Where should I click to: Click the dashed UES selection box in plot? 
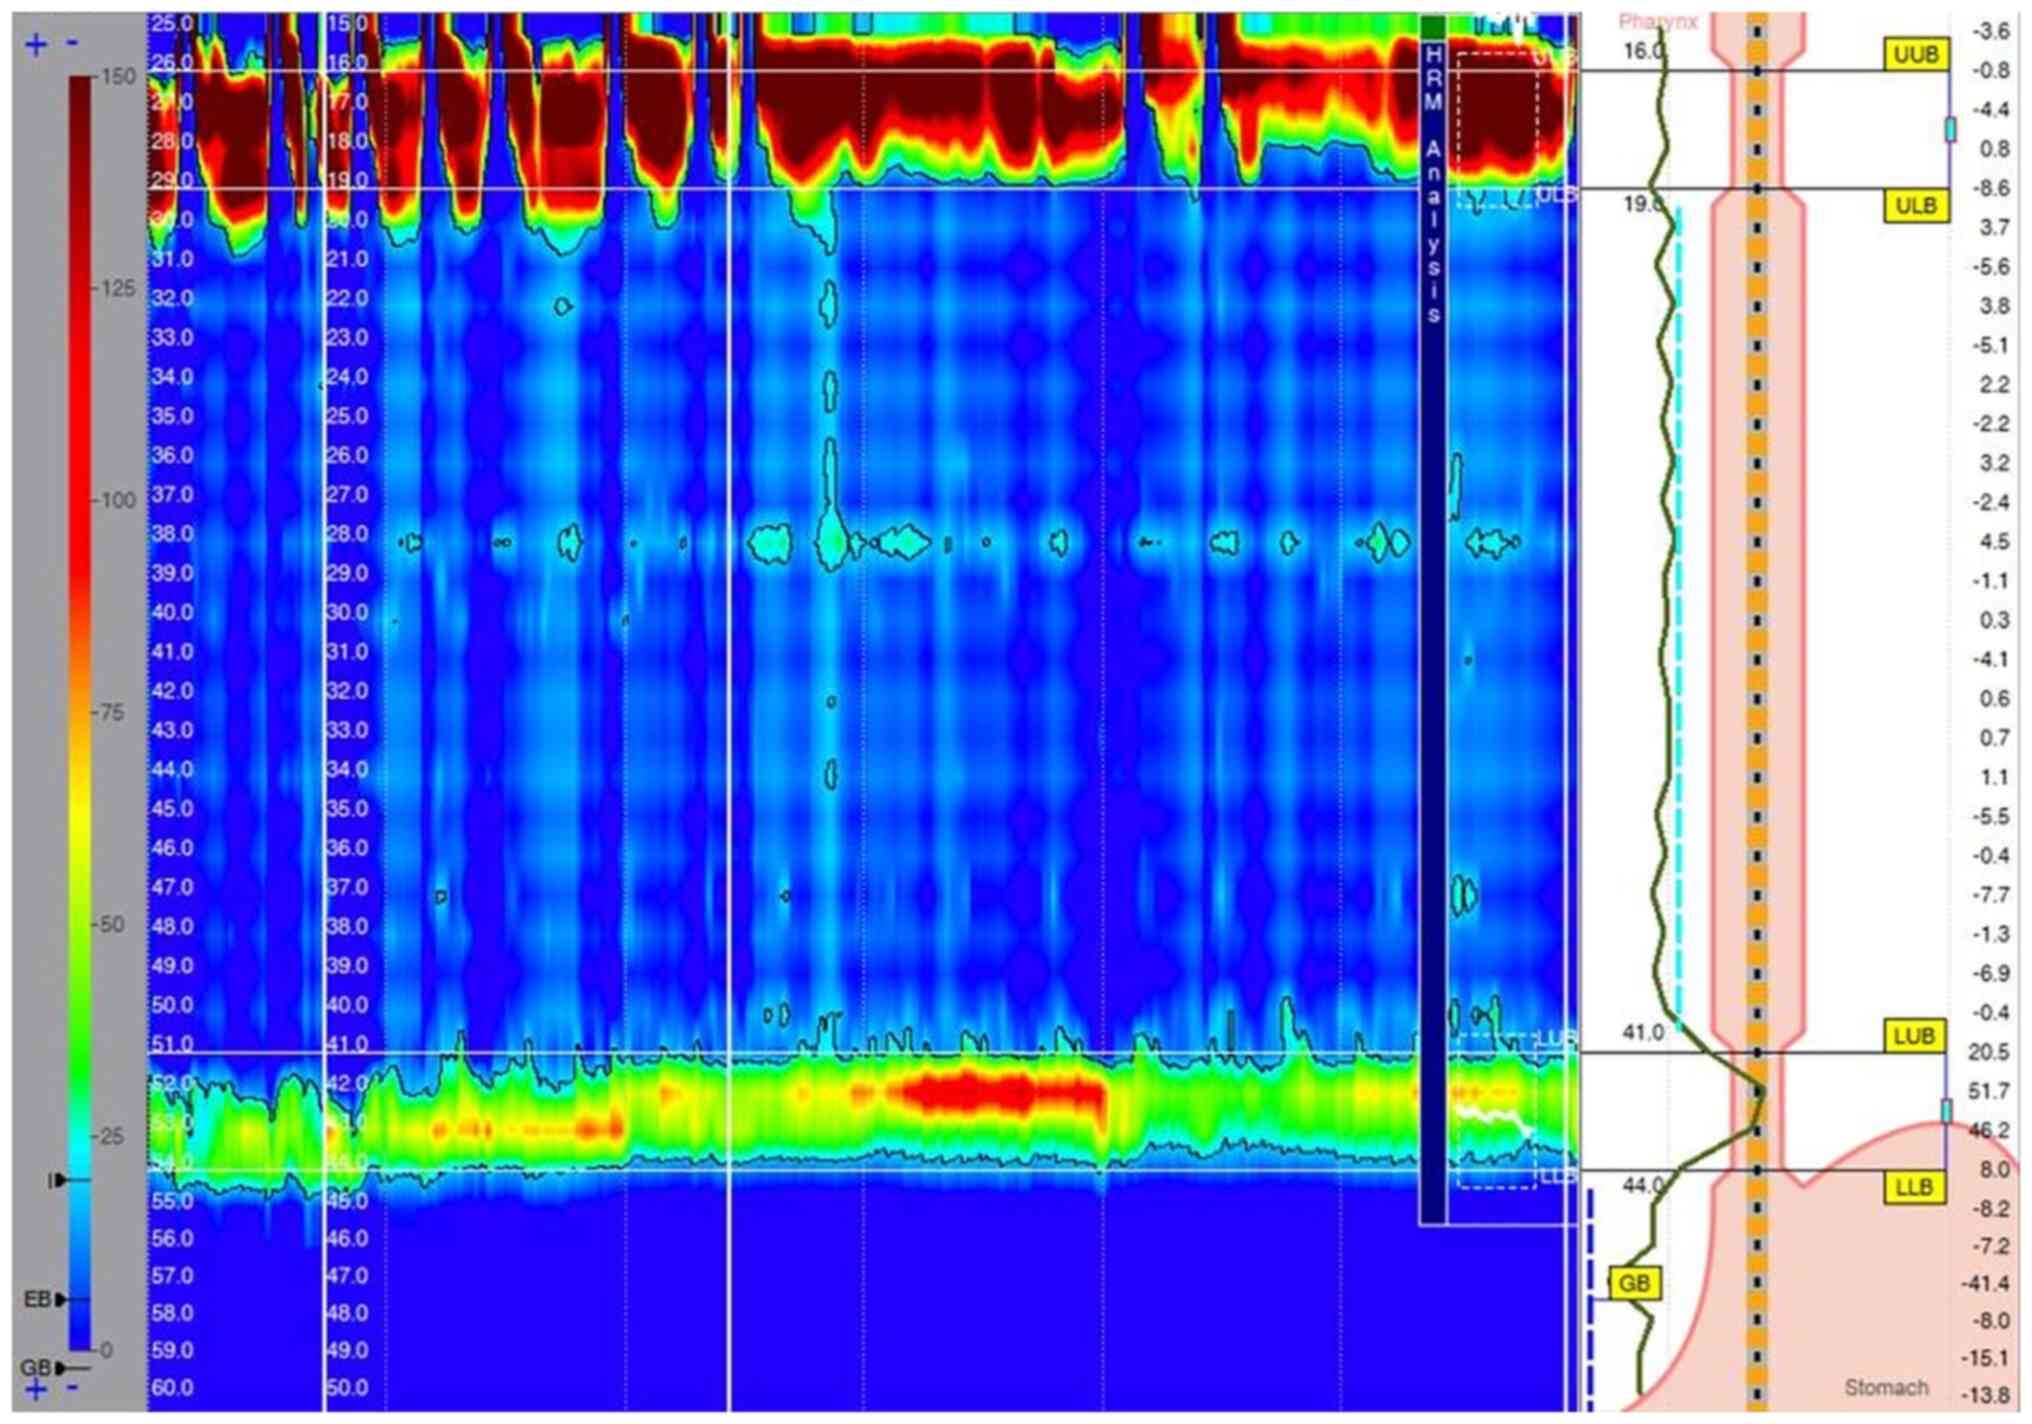pos(1497,128)
